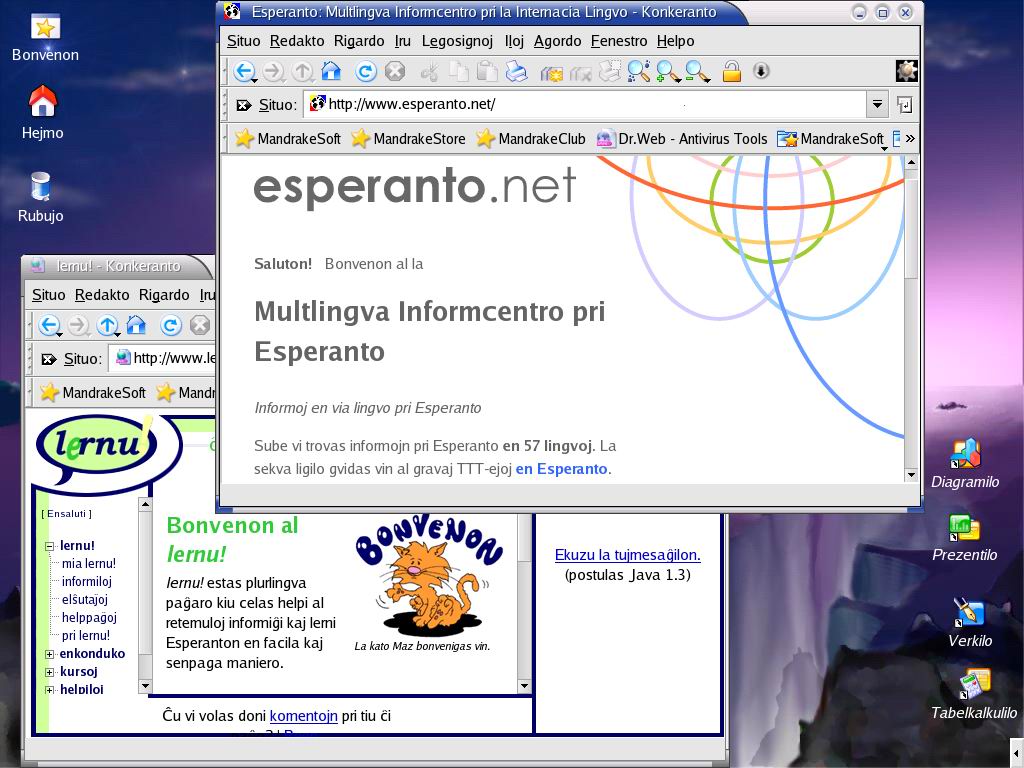The image size is (1024, 768).
Task: Click the magnifier with minus zoom-out icon
Action: coord(697,71)
